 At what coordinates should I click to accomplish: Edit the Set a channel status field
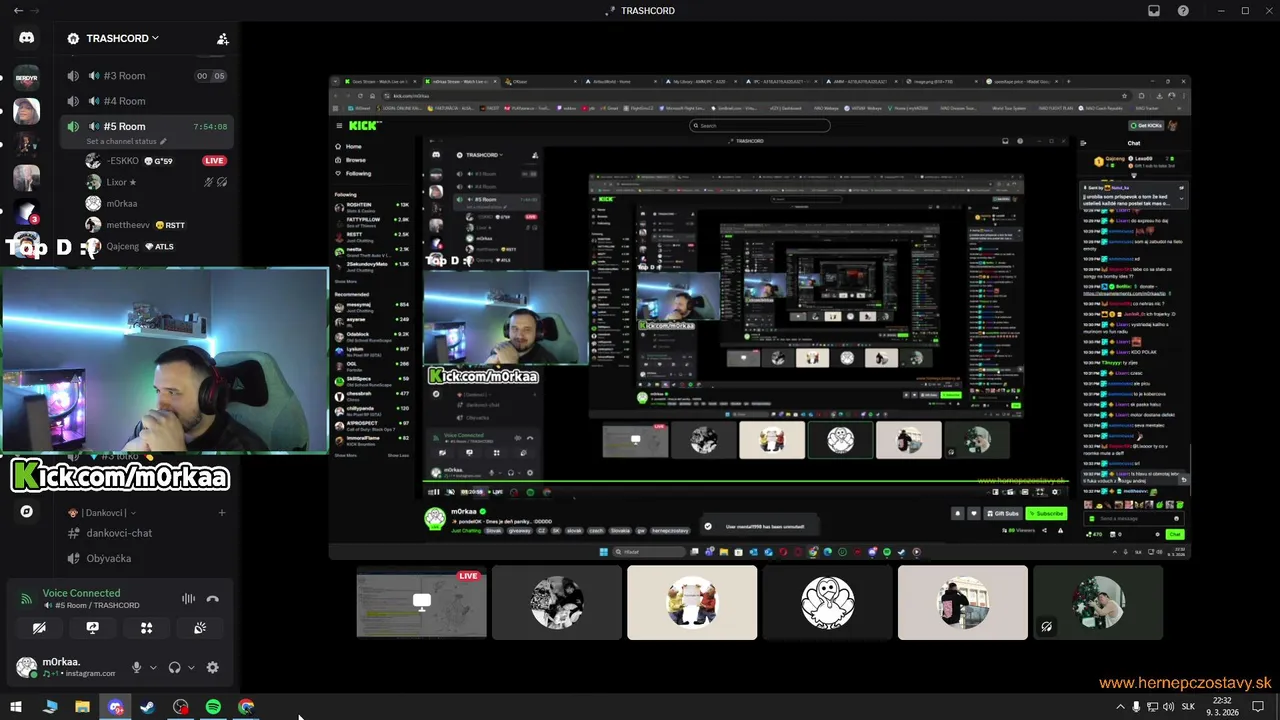(x=121, y=141)
